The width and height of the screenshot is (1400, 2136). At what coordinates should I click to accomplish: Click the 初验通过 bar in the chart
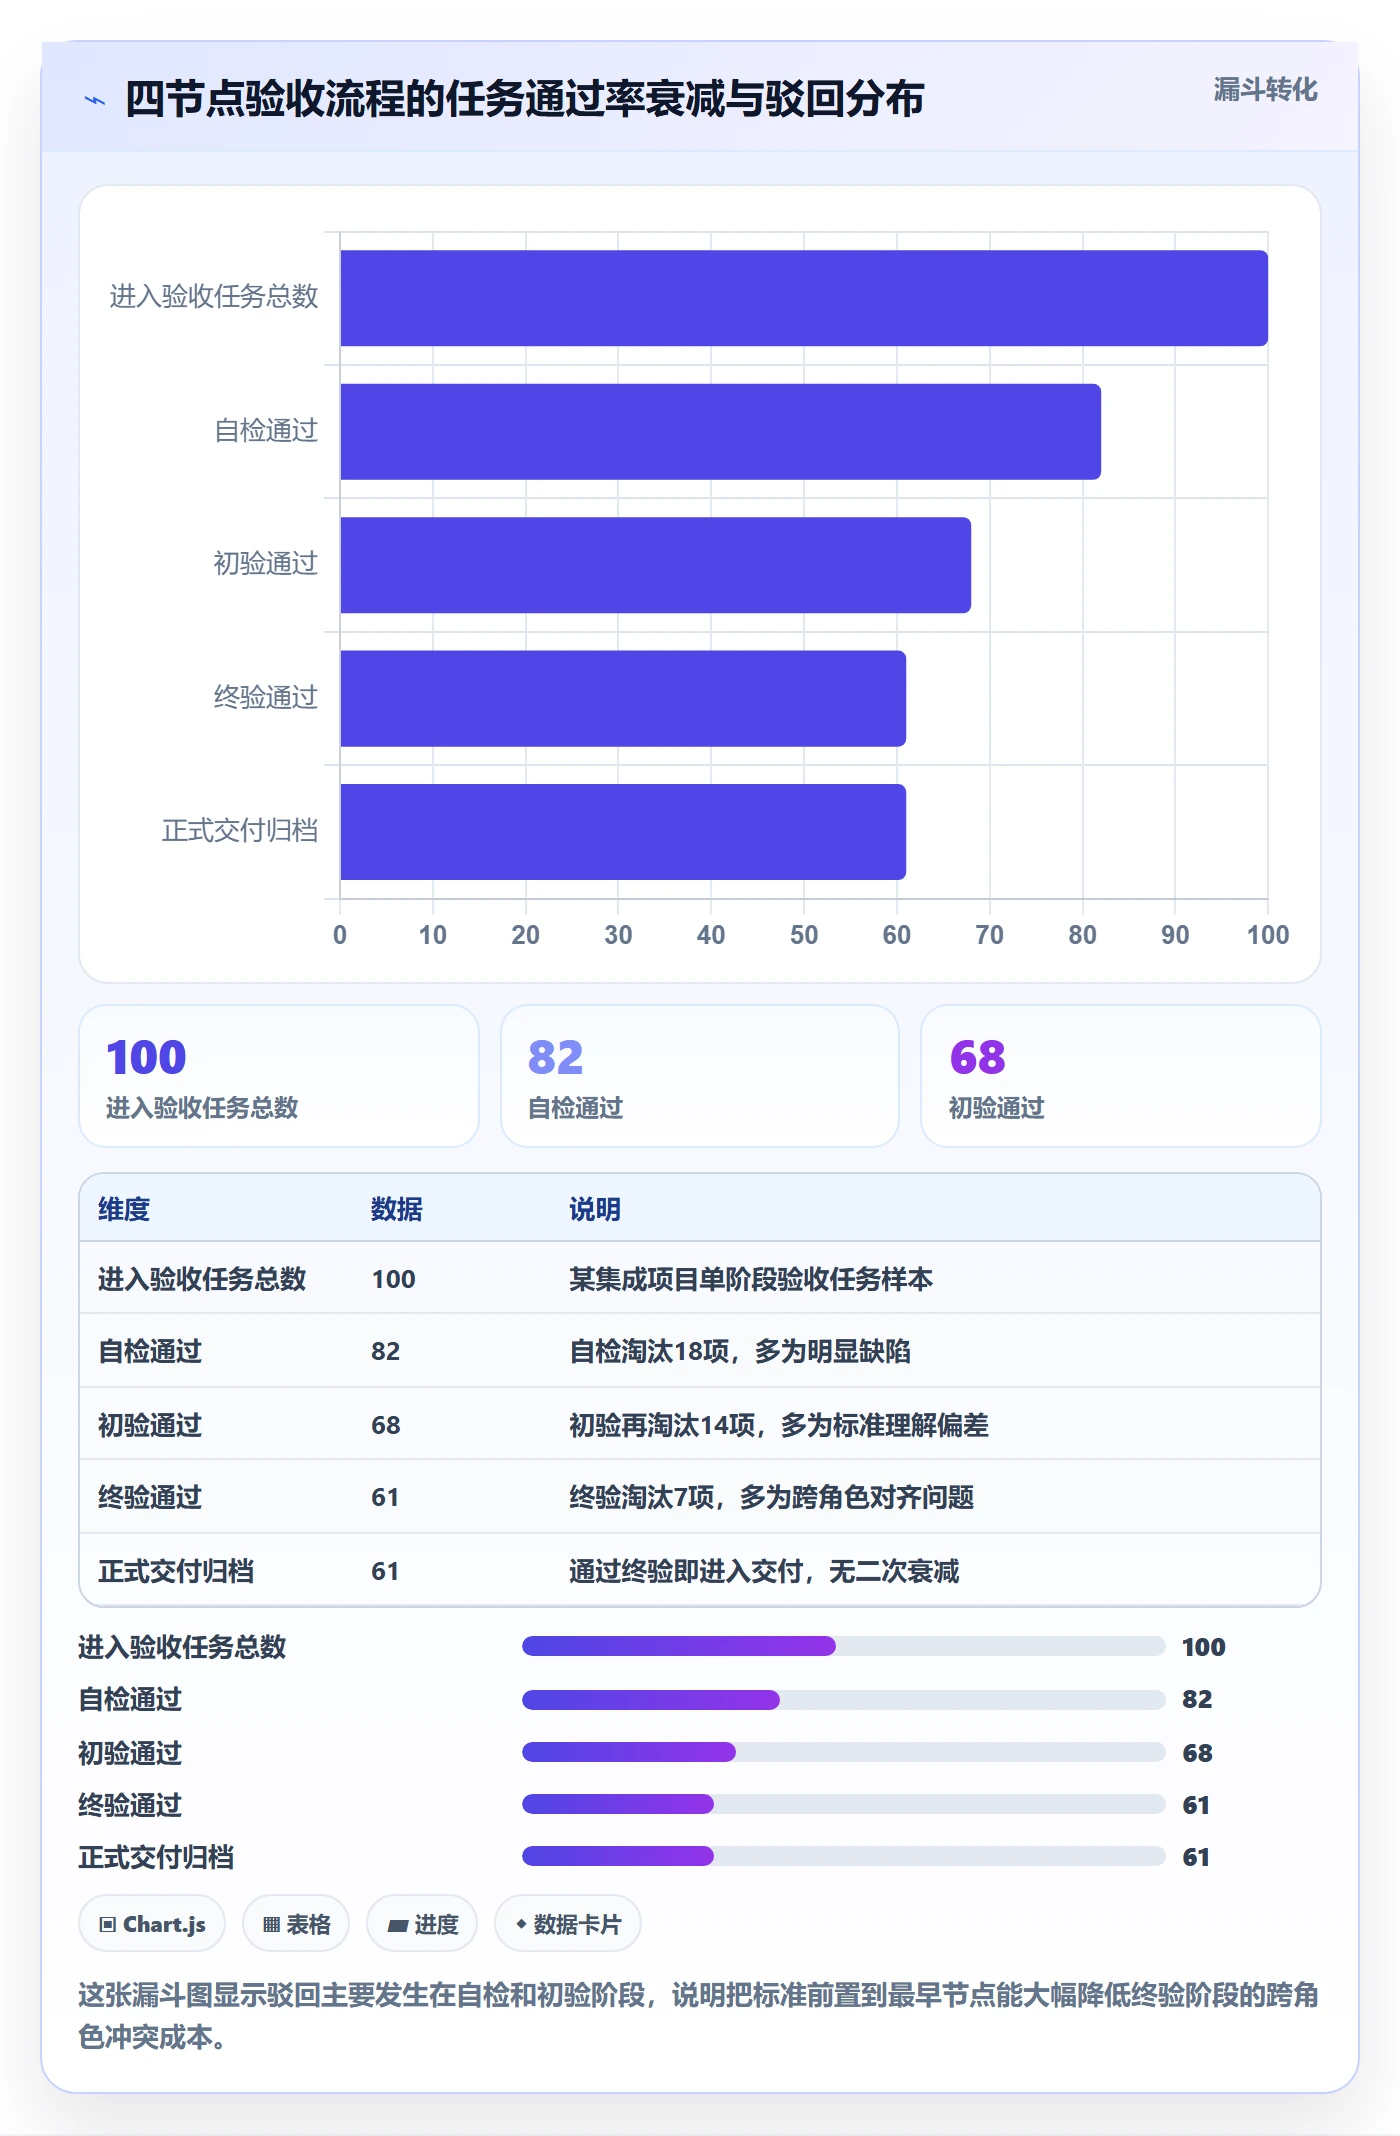coord(655,565)
